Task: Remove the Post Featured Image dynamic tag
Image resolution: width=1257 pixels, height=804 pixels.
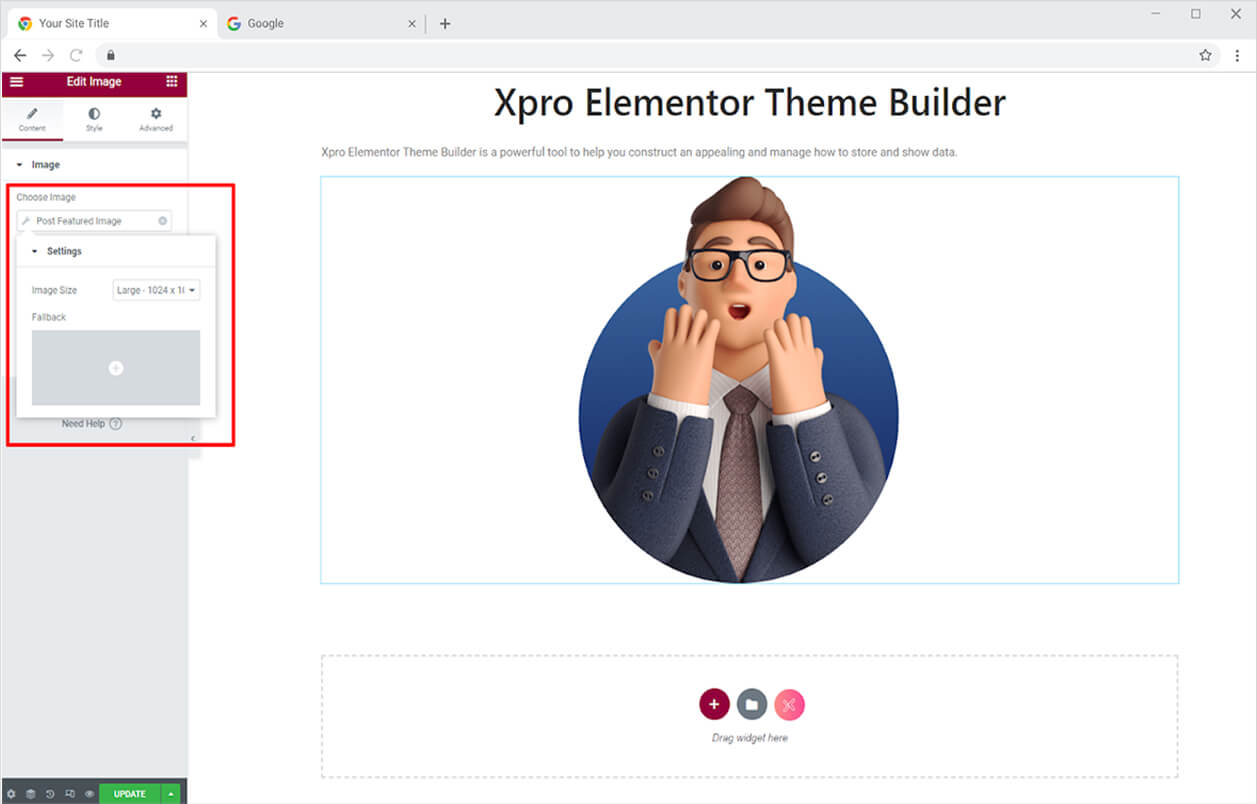Action: [x=163, y=221]
